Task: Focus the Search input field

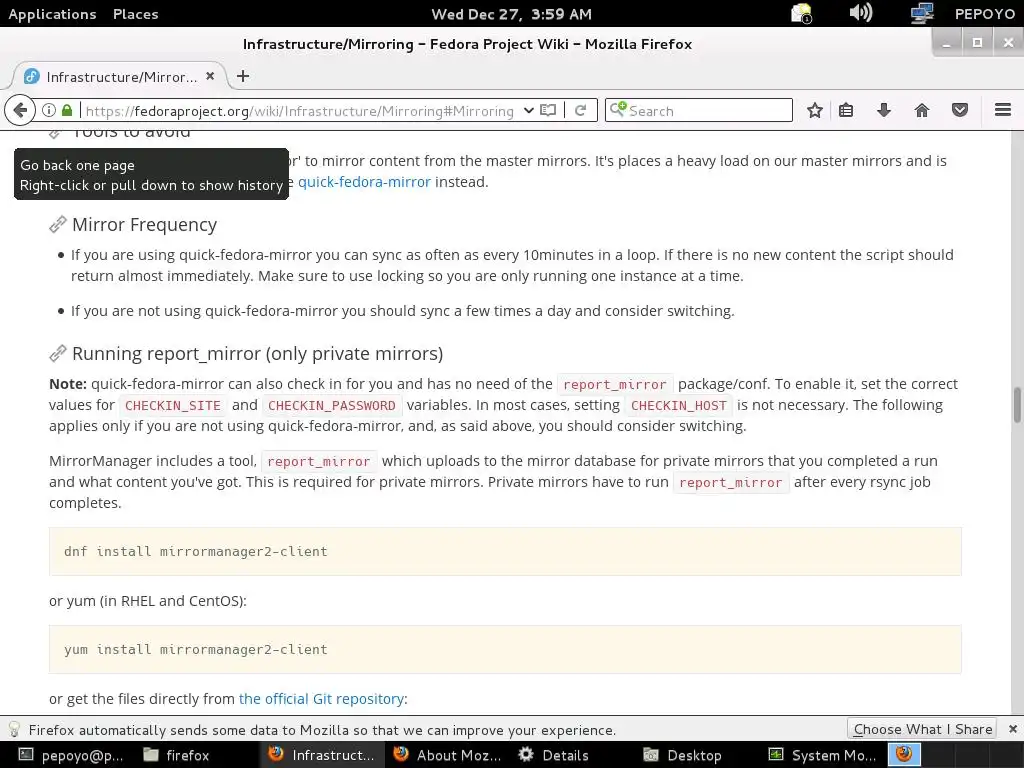Action: tap(699, 110)
